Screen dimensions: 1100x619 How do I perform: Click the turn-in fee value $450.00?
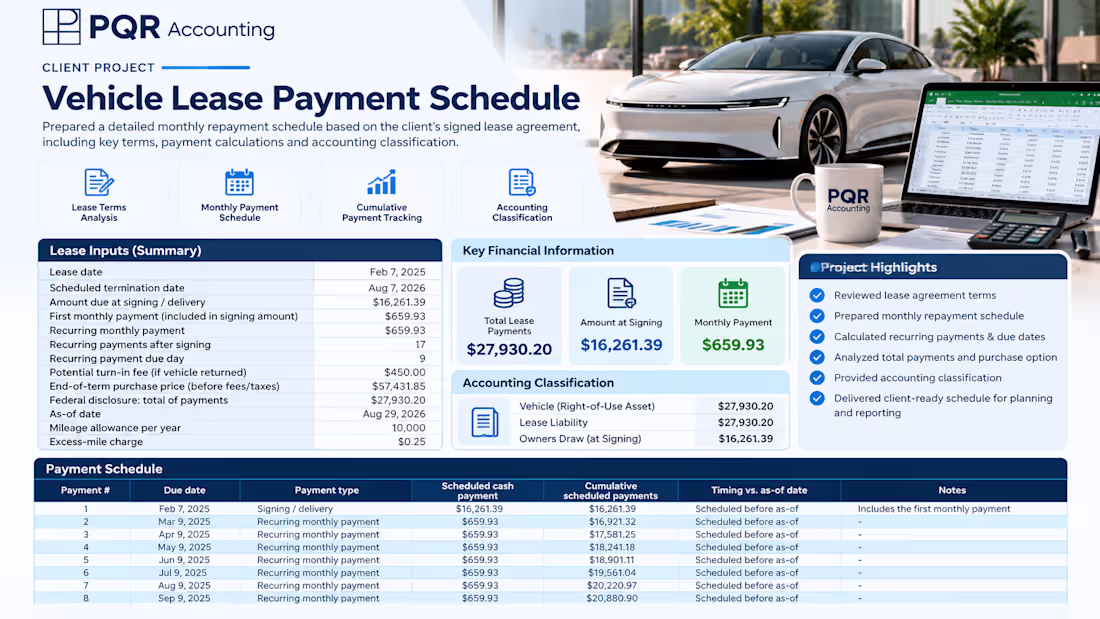[405, 373]
